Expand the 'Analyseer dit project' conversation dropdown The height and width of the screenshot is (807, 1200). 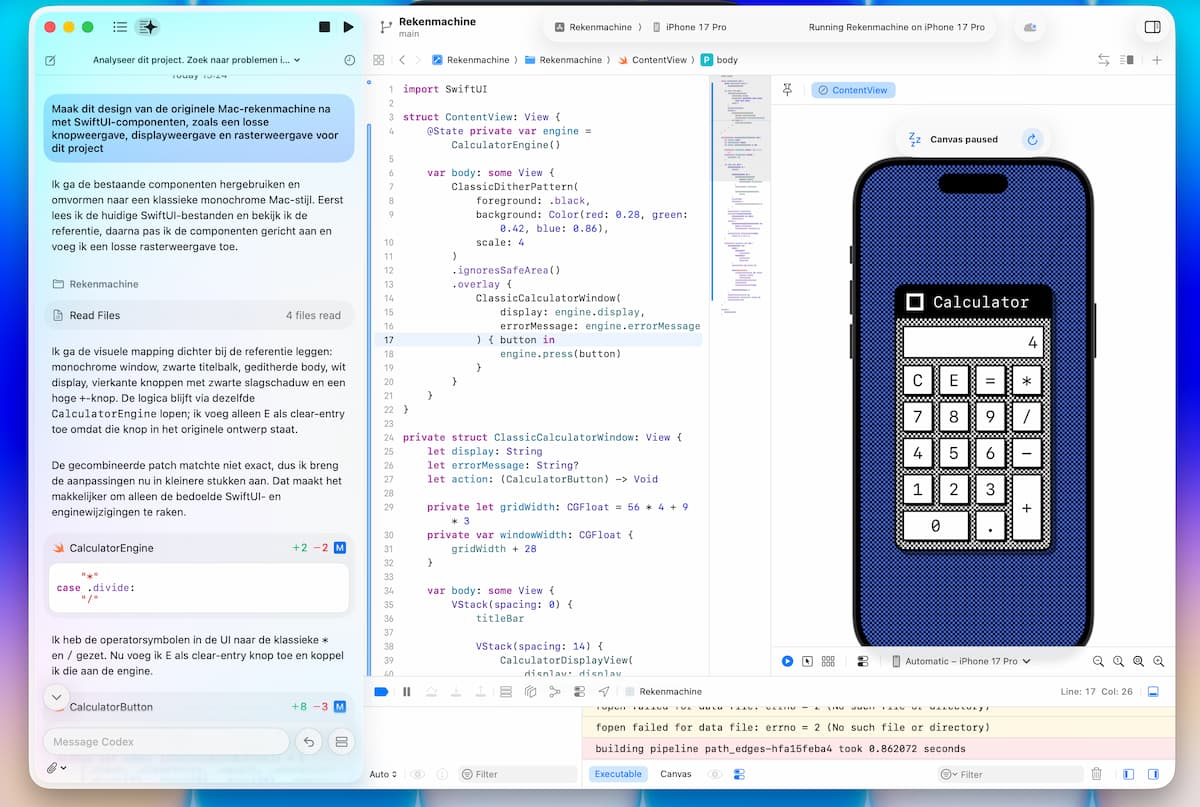coord(197,60)
